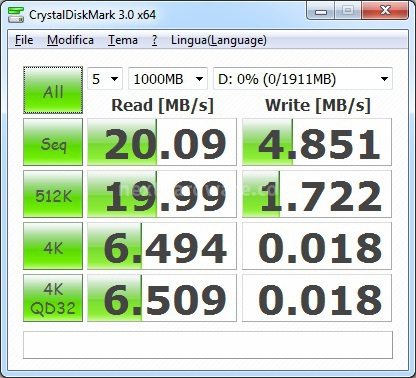416x378 pixels.
Task: Select the 512K write result 1.722
Action: (317, 194)
